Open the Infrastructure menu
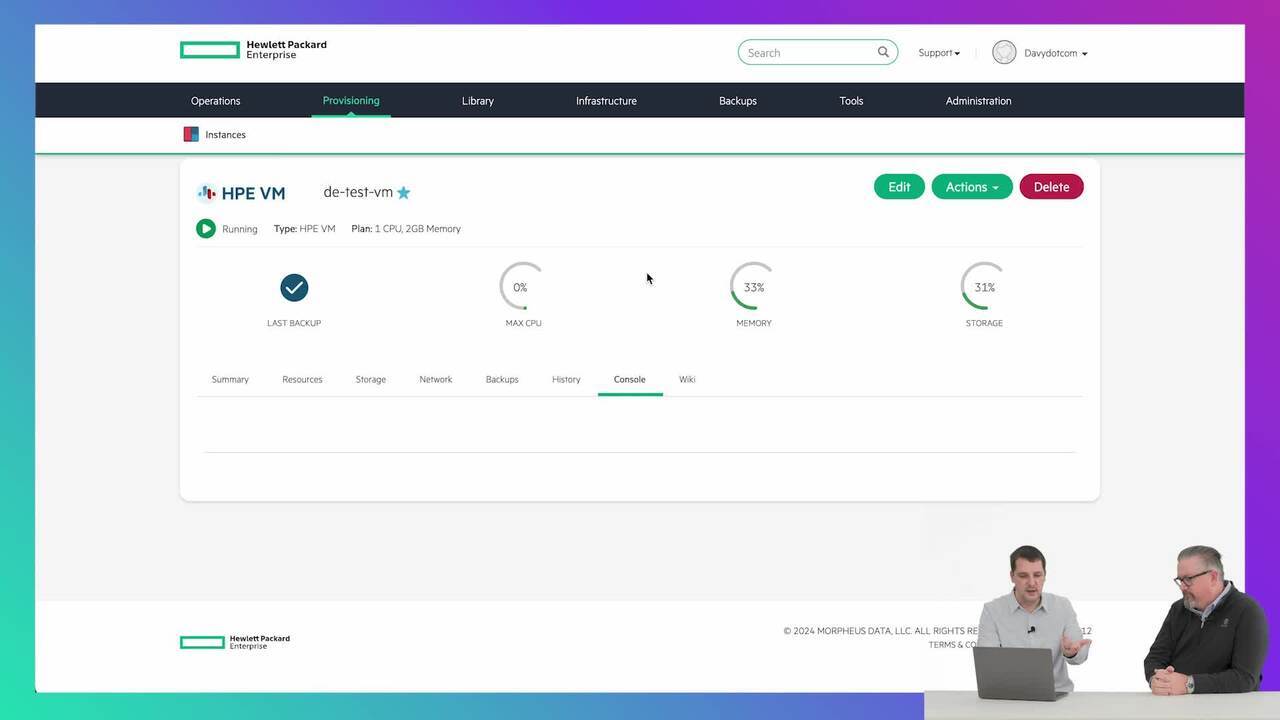This screenshot has height=720, width=1280. coord(606,101)
